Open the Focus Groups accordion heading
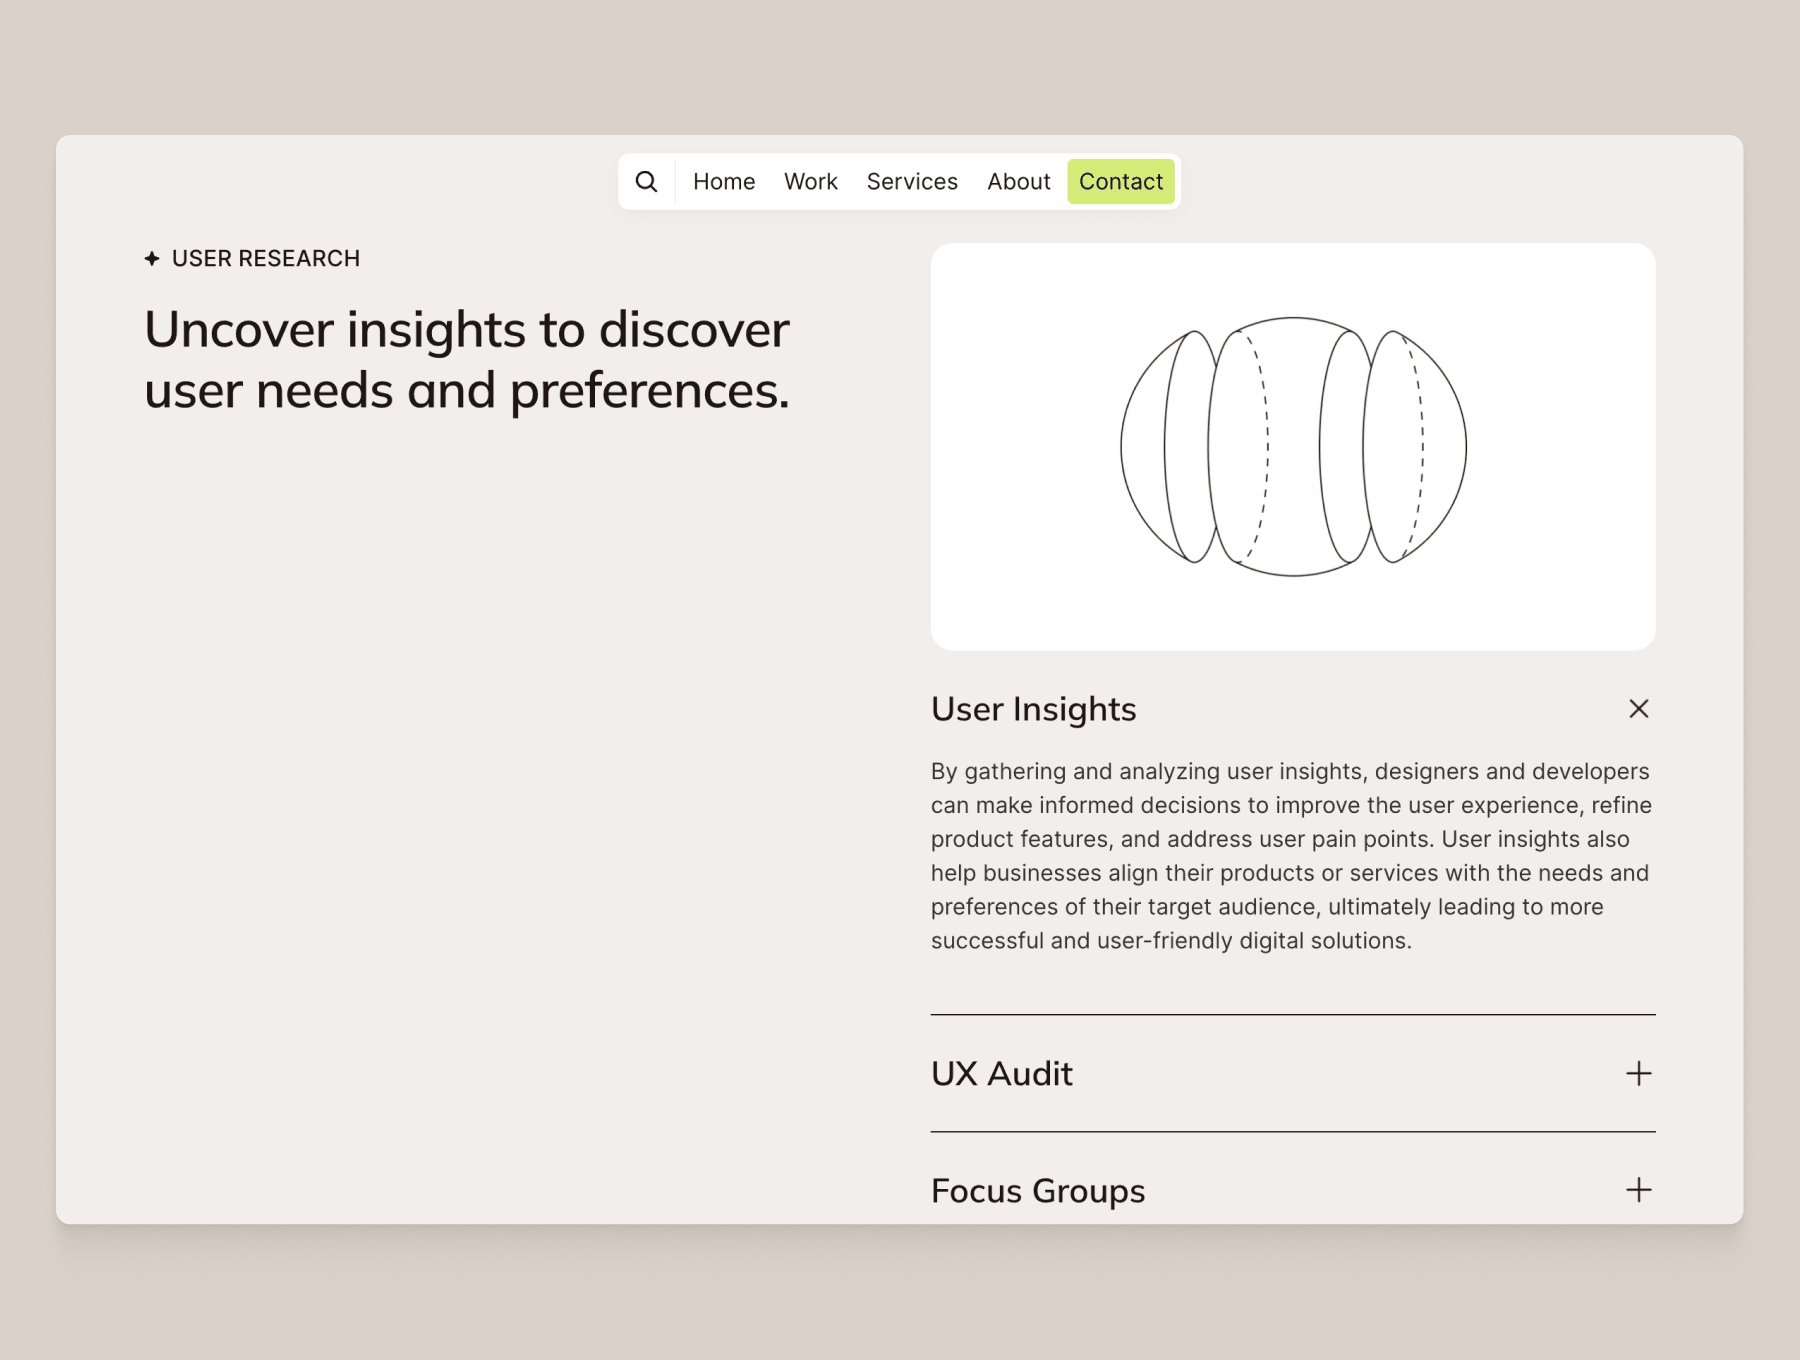Viewport: 1800px width, 1360px height. pyautogui.click(x=1038, y=1191)
